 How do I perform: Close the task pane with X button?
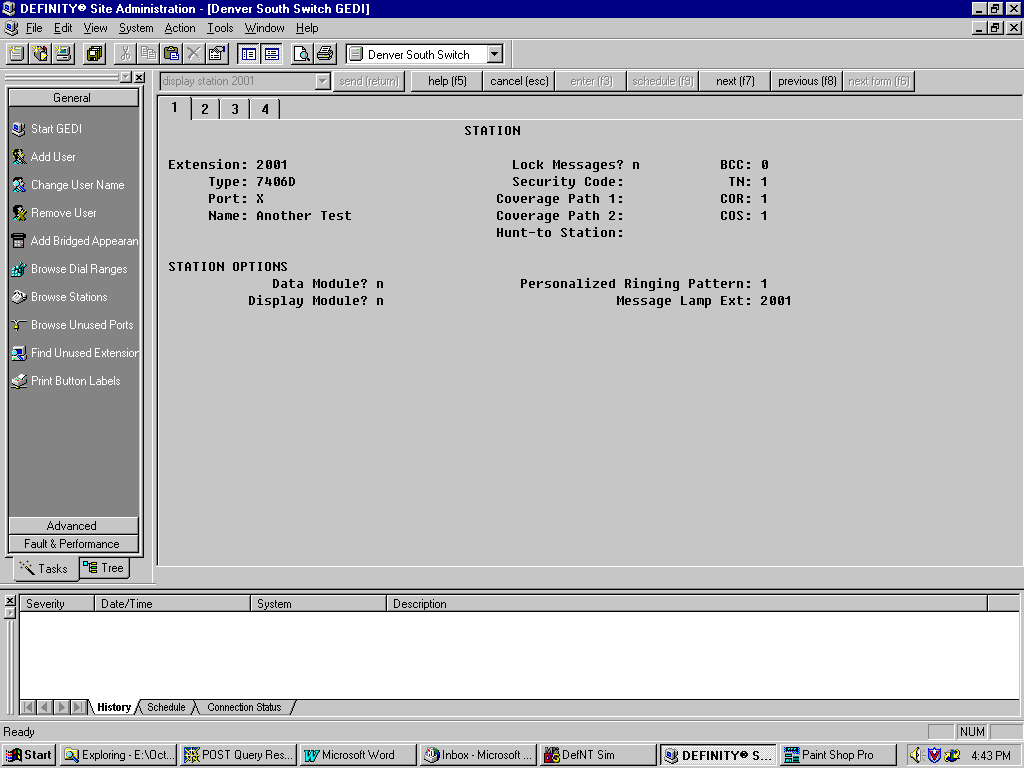pos(139,77)
